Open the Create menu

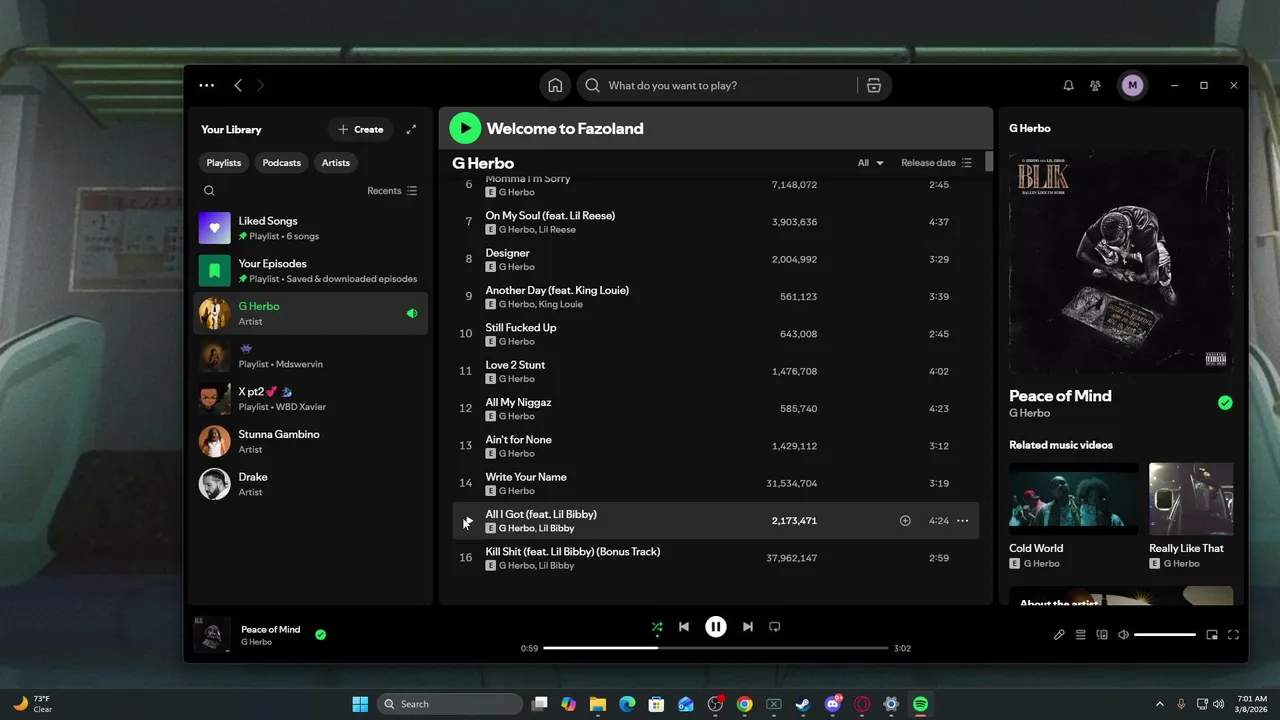point(361,129)
